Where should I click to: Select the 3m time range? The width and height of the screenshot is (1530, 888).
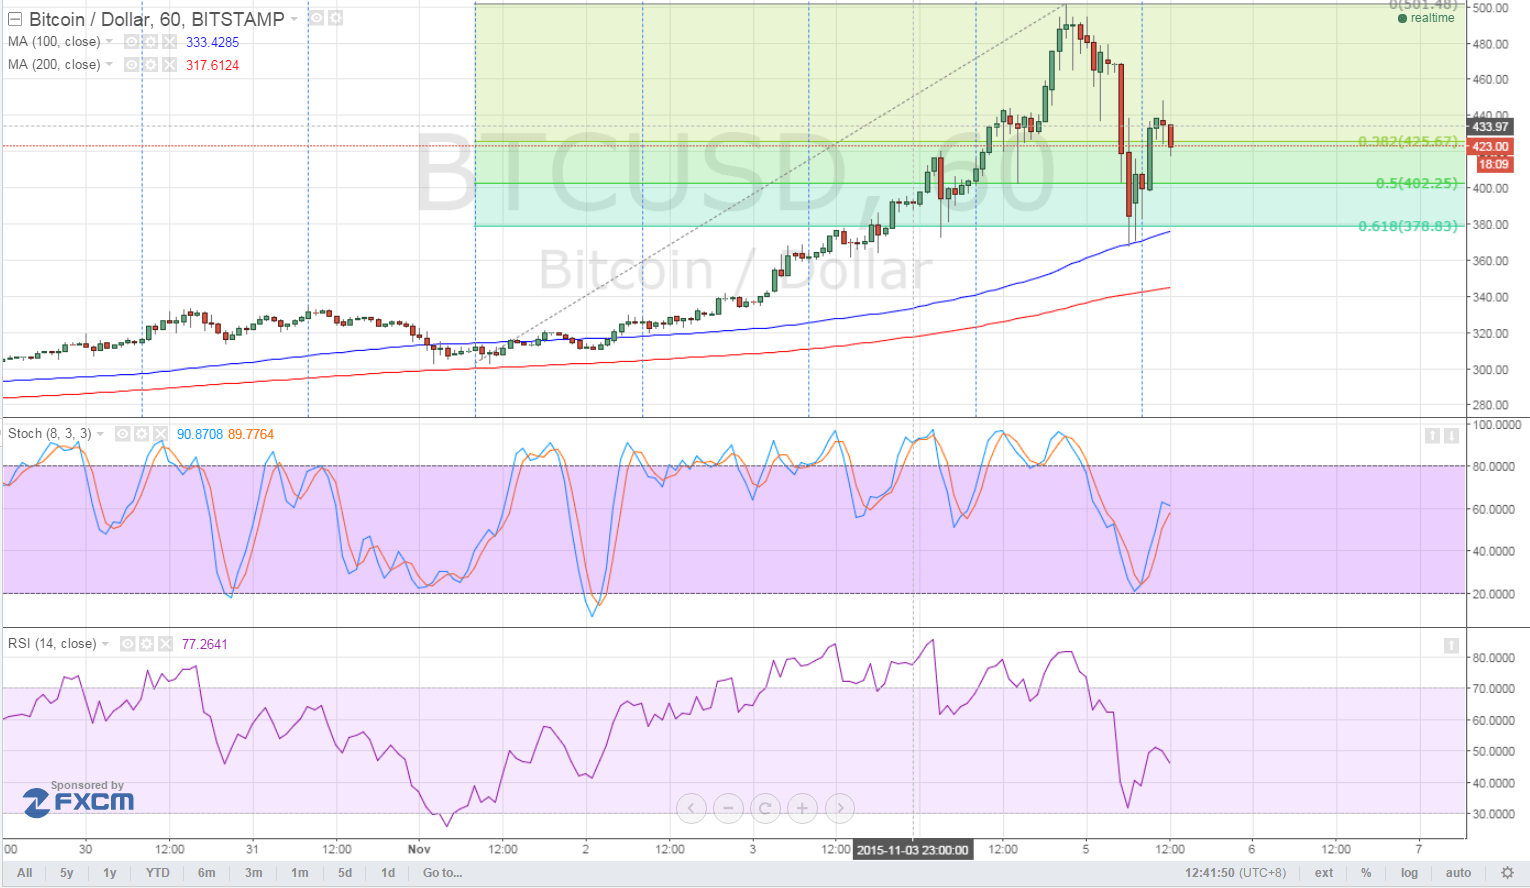pyautogui.click(x=254, y=873)
